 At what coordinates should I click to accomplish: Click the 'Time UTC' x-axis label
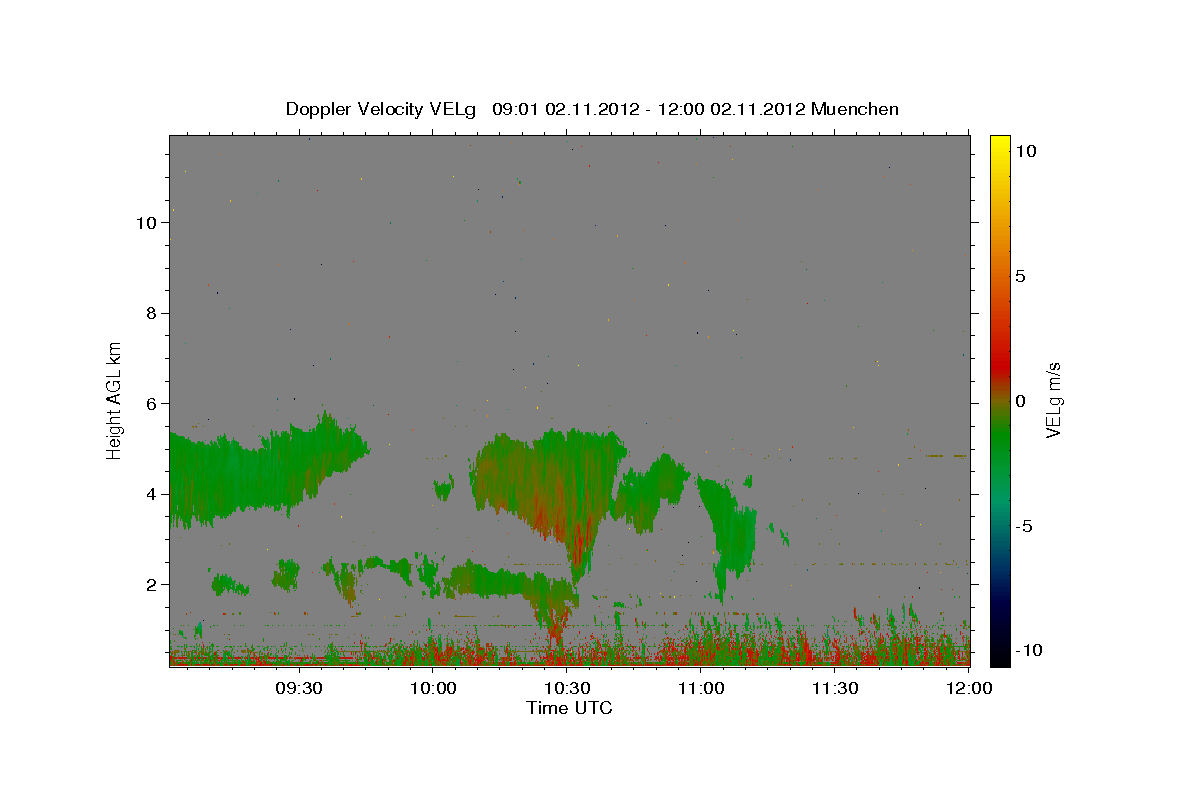[x=569, y=708]
